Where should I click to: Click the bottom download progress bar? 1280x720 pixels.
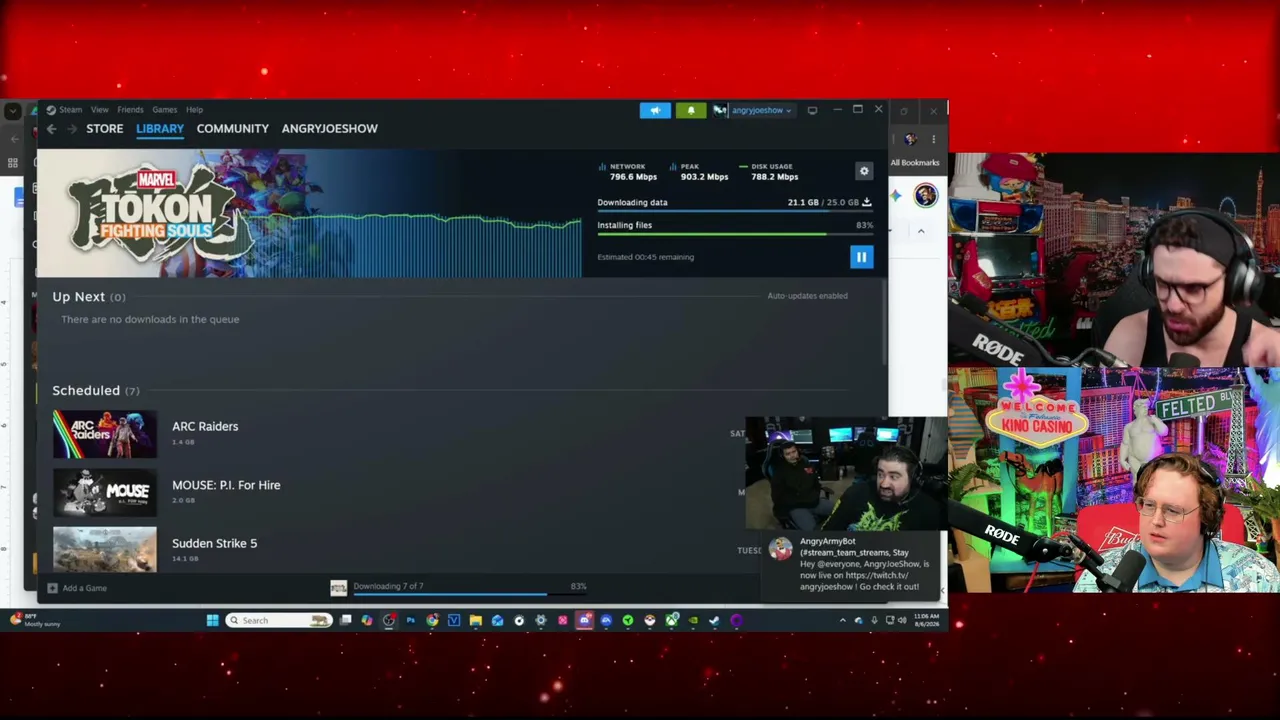tap(470, 594)
